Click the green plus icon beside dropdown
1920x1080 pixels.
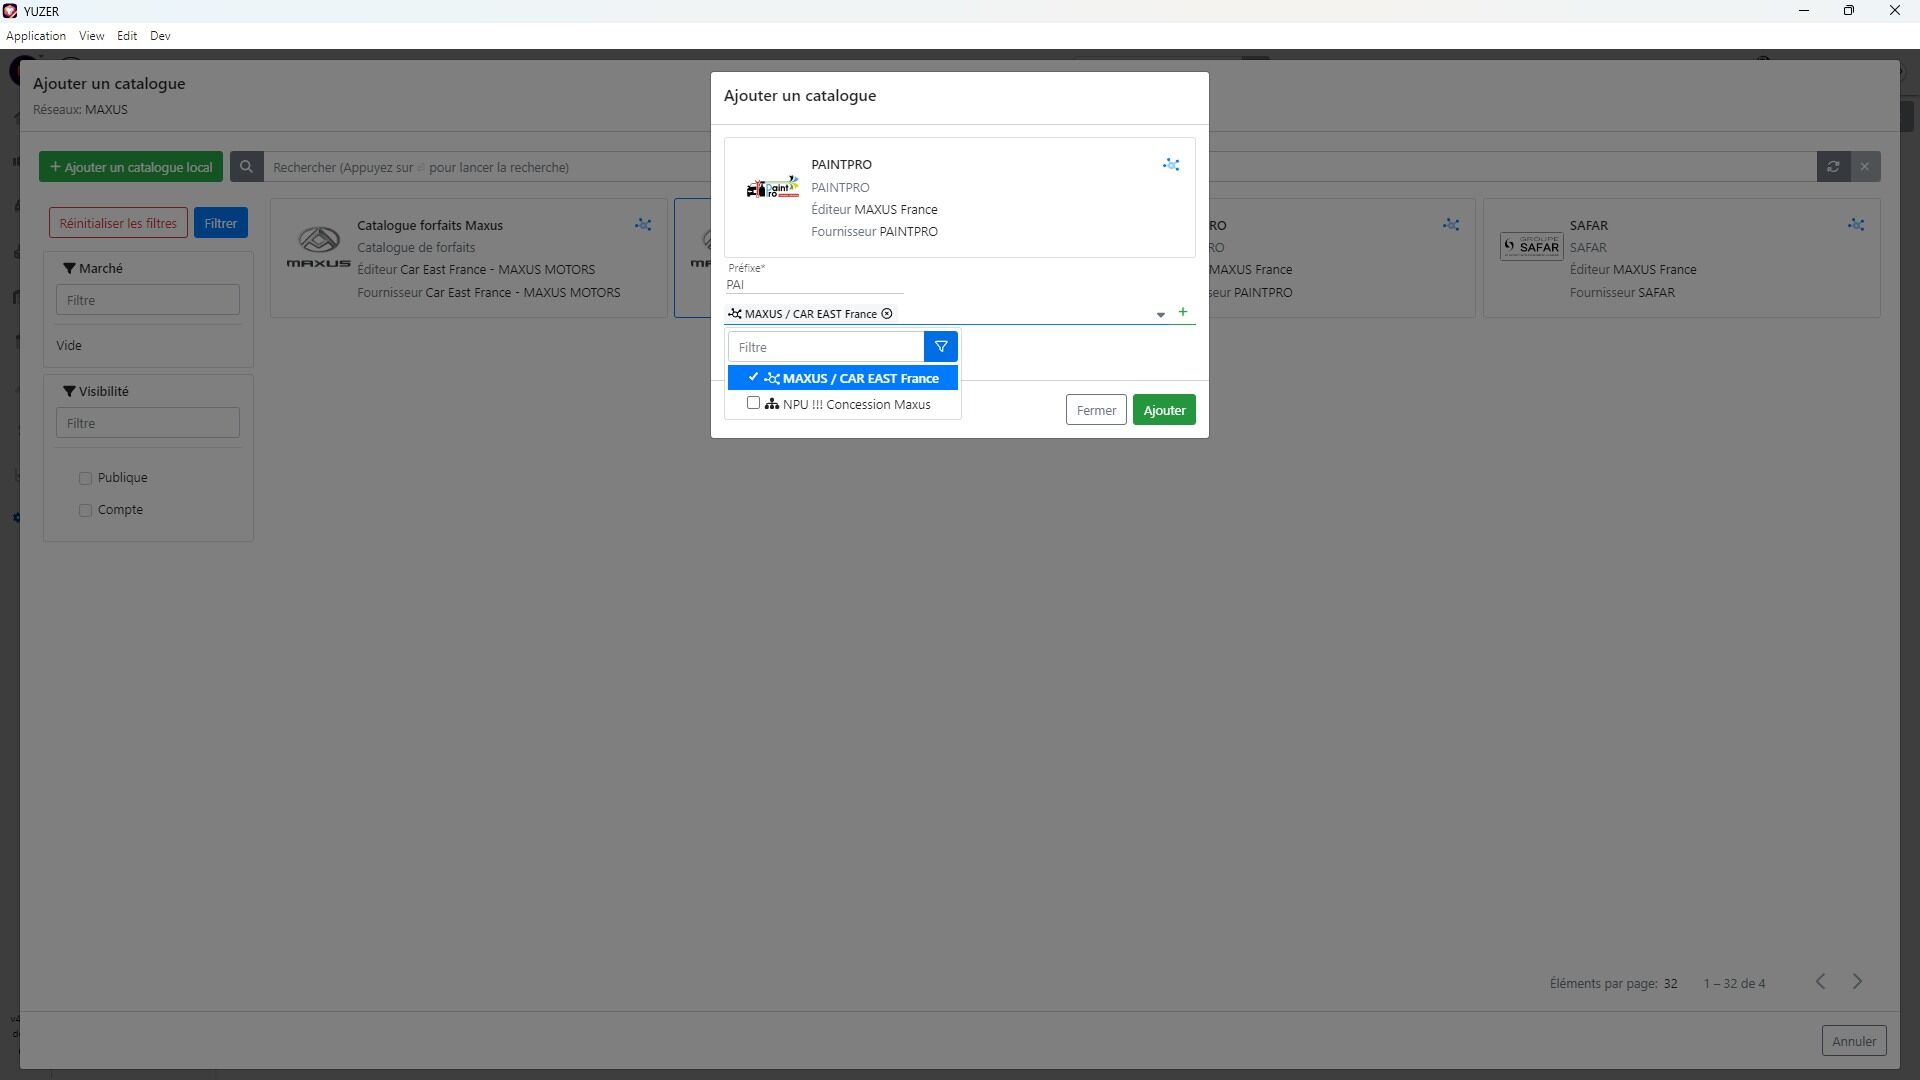[1183, 312]
